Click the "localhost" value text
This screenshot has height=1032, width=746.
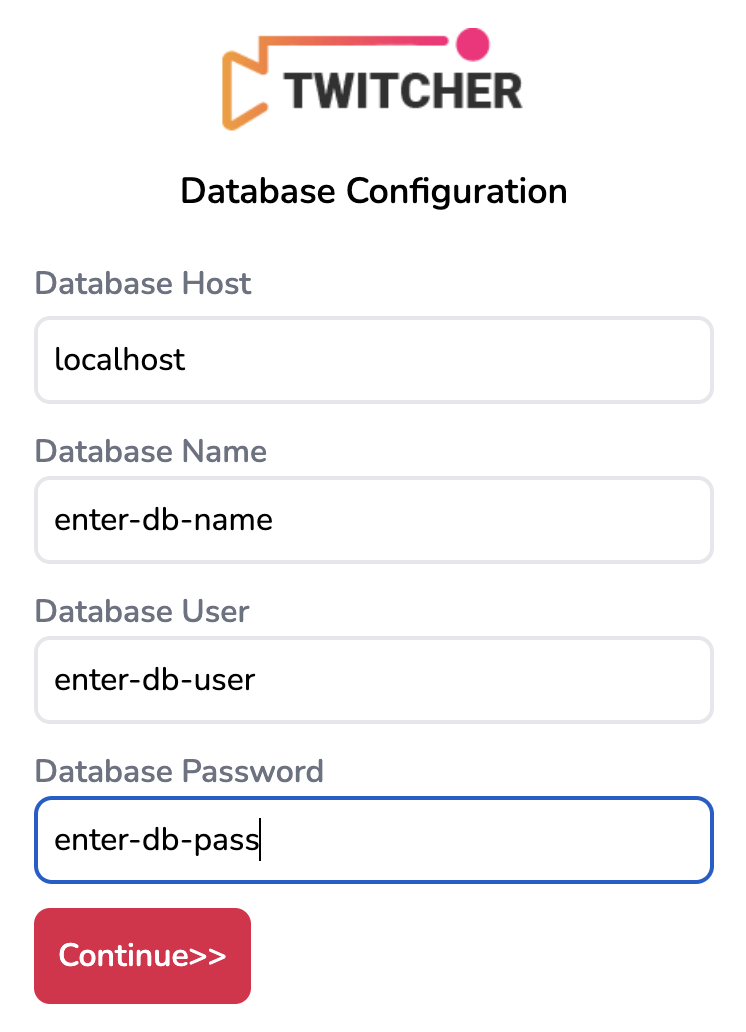(x=120, y=360)
